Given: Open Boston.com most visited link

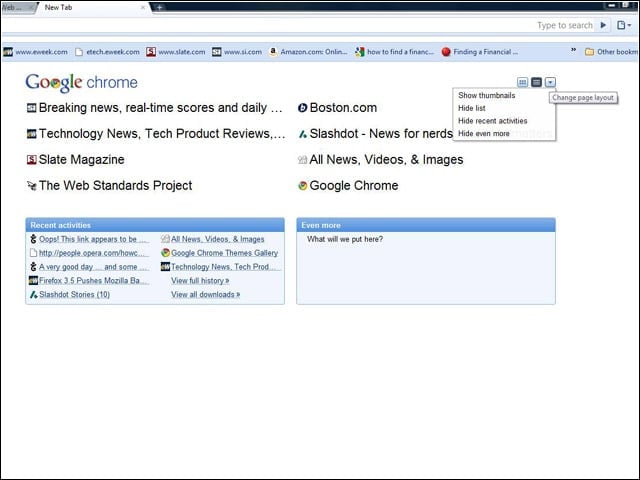Looking at the screenshot, I should click(x=343, y=108).
